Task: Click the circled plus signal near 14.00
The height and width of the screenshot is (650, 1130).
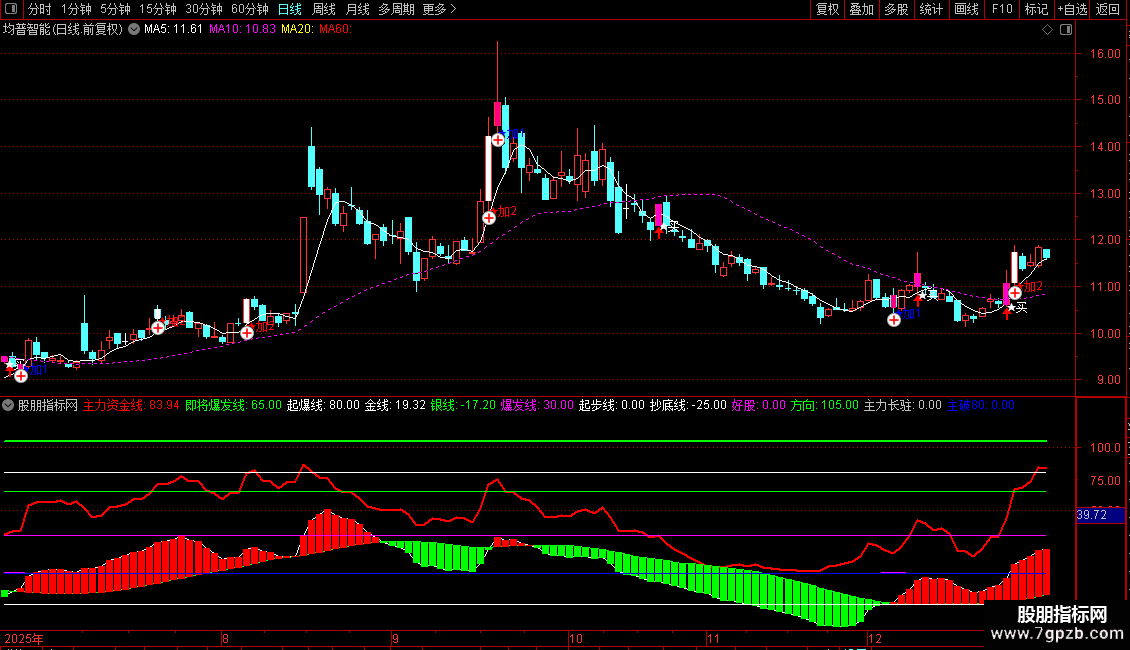Action: (498, 140)
